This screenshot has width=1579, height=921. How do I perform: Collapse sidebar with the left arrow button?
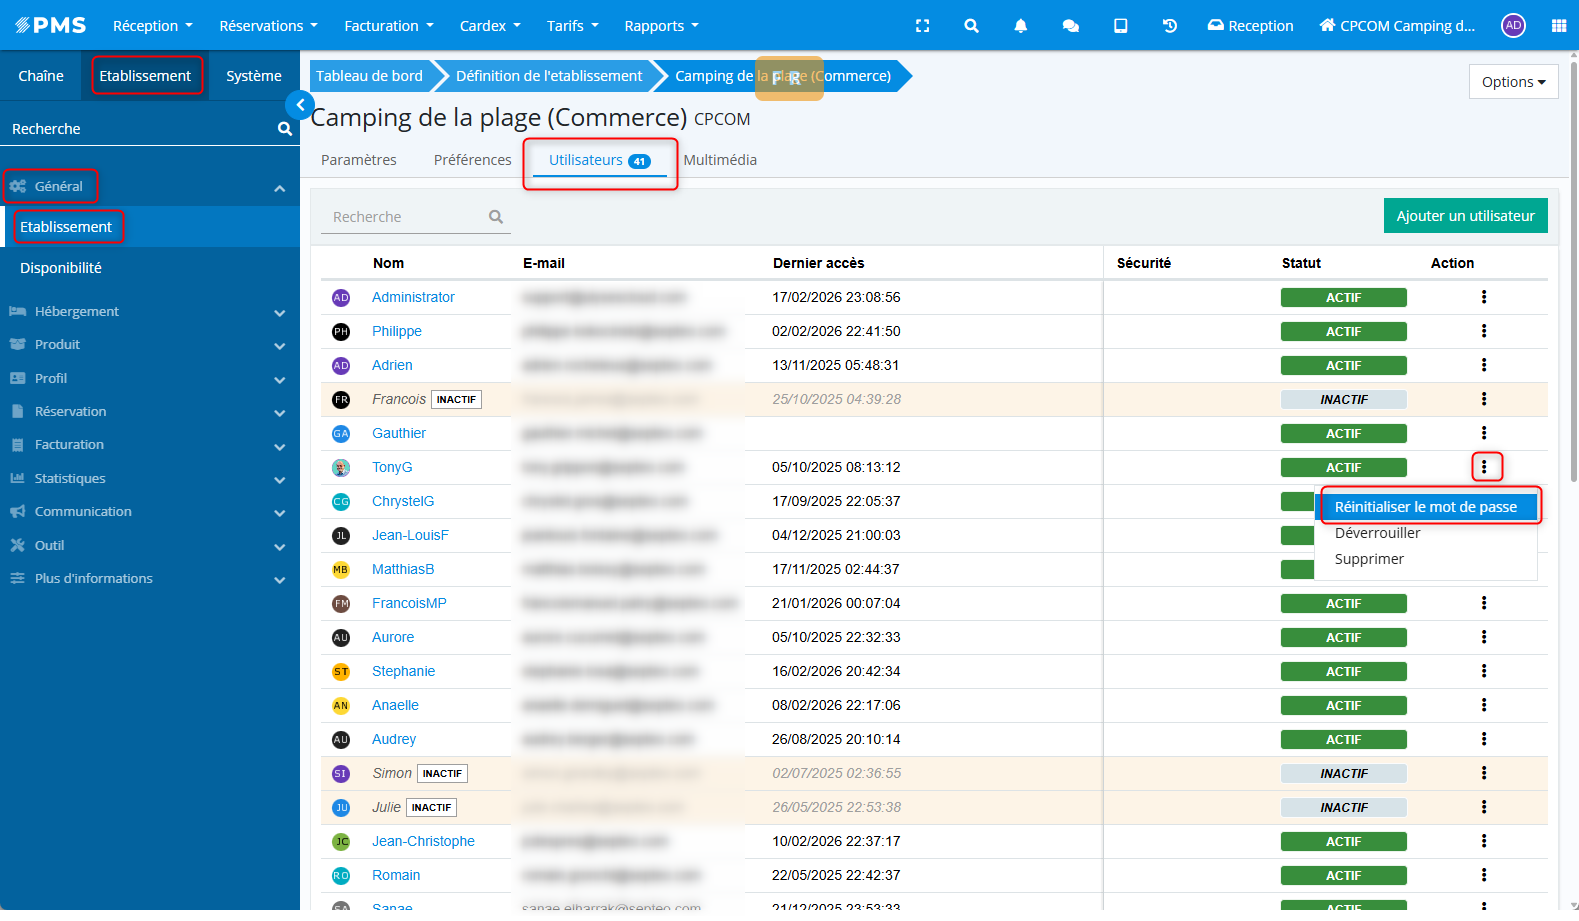pyautogui.click(x=300, y=105)
